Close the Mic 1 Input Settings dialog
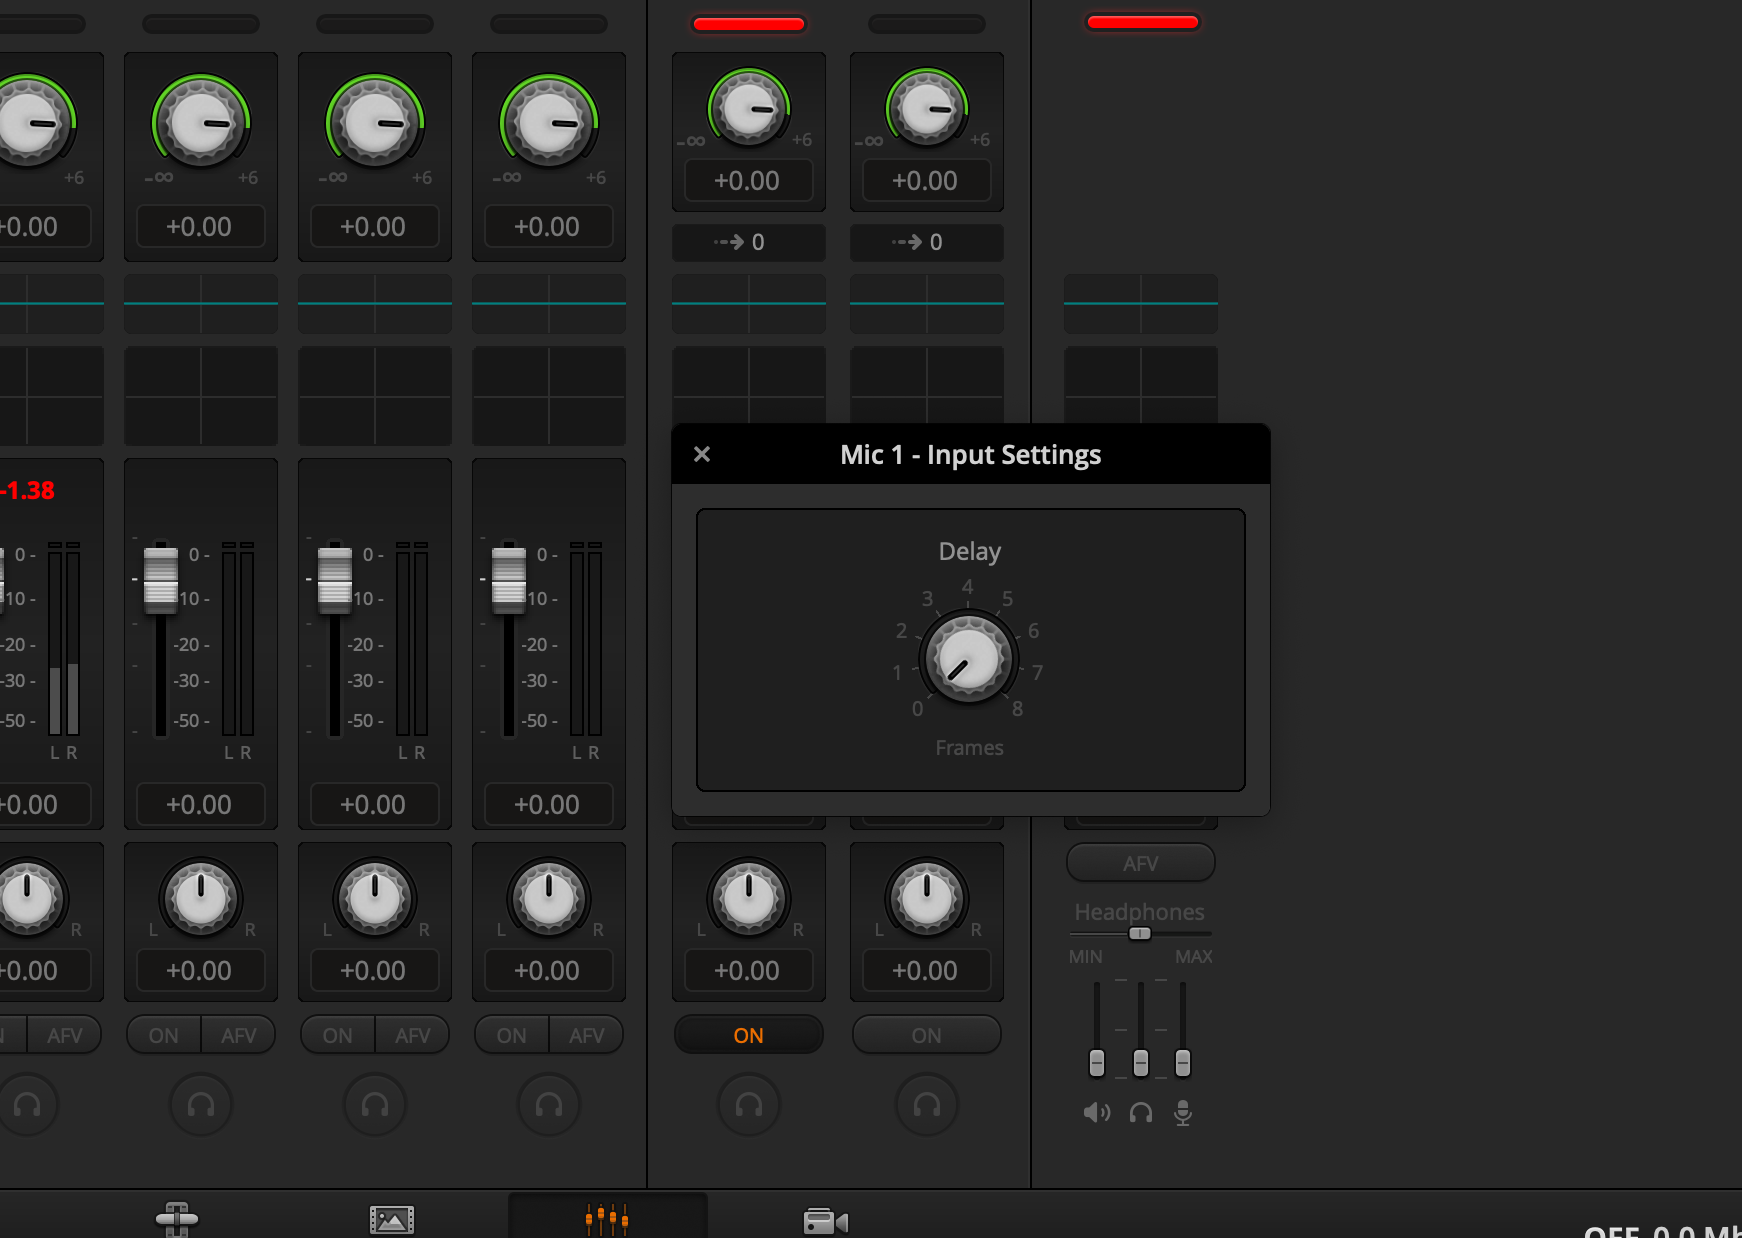 point(702,454)
